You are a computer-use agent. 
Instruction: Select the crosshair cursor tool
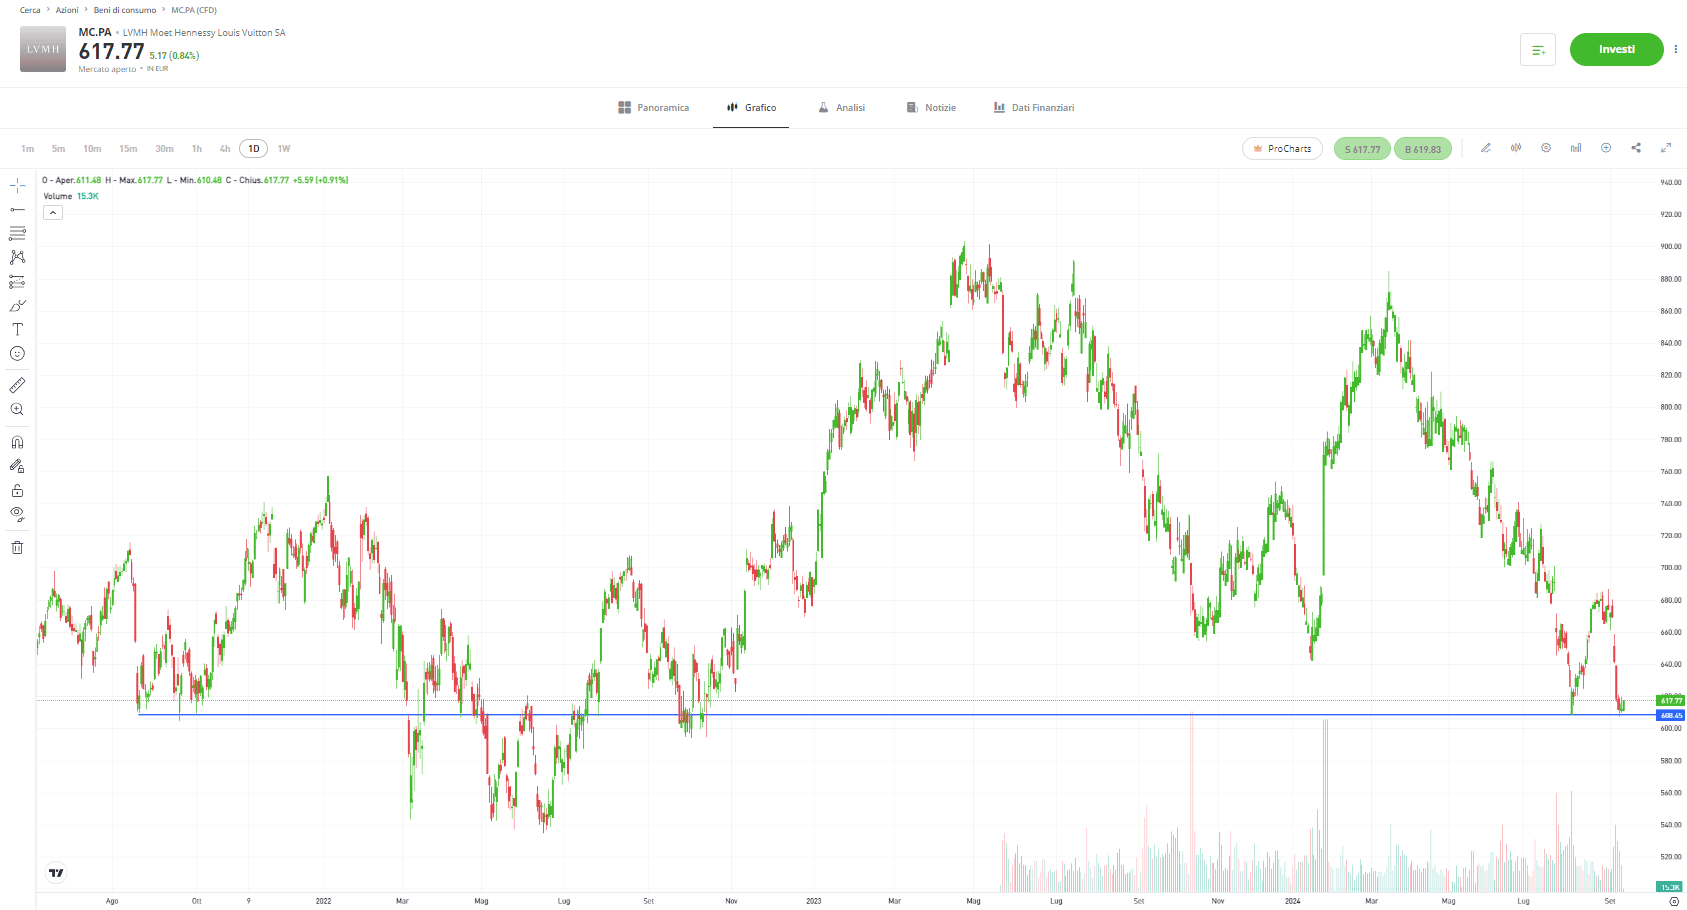(x=17, y=186)
